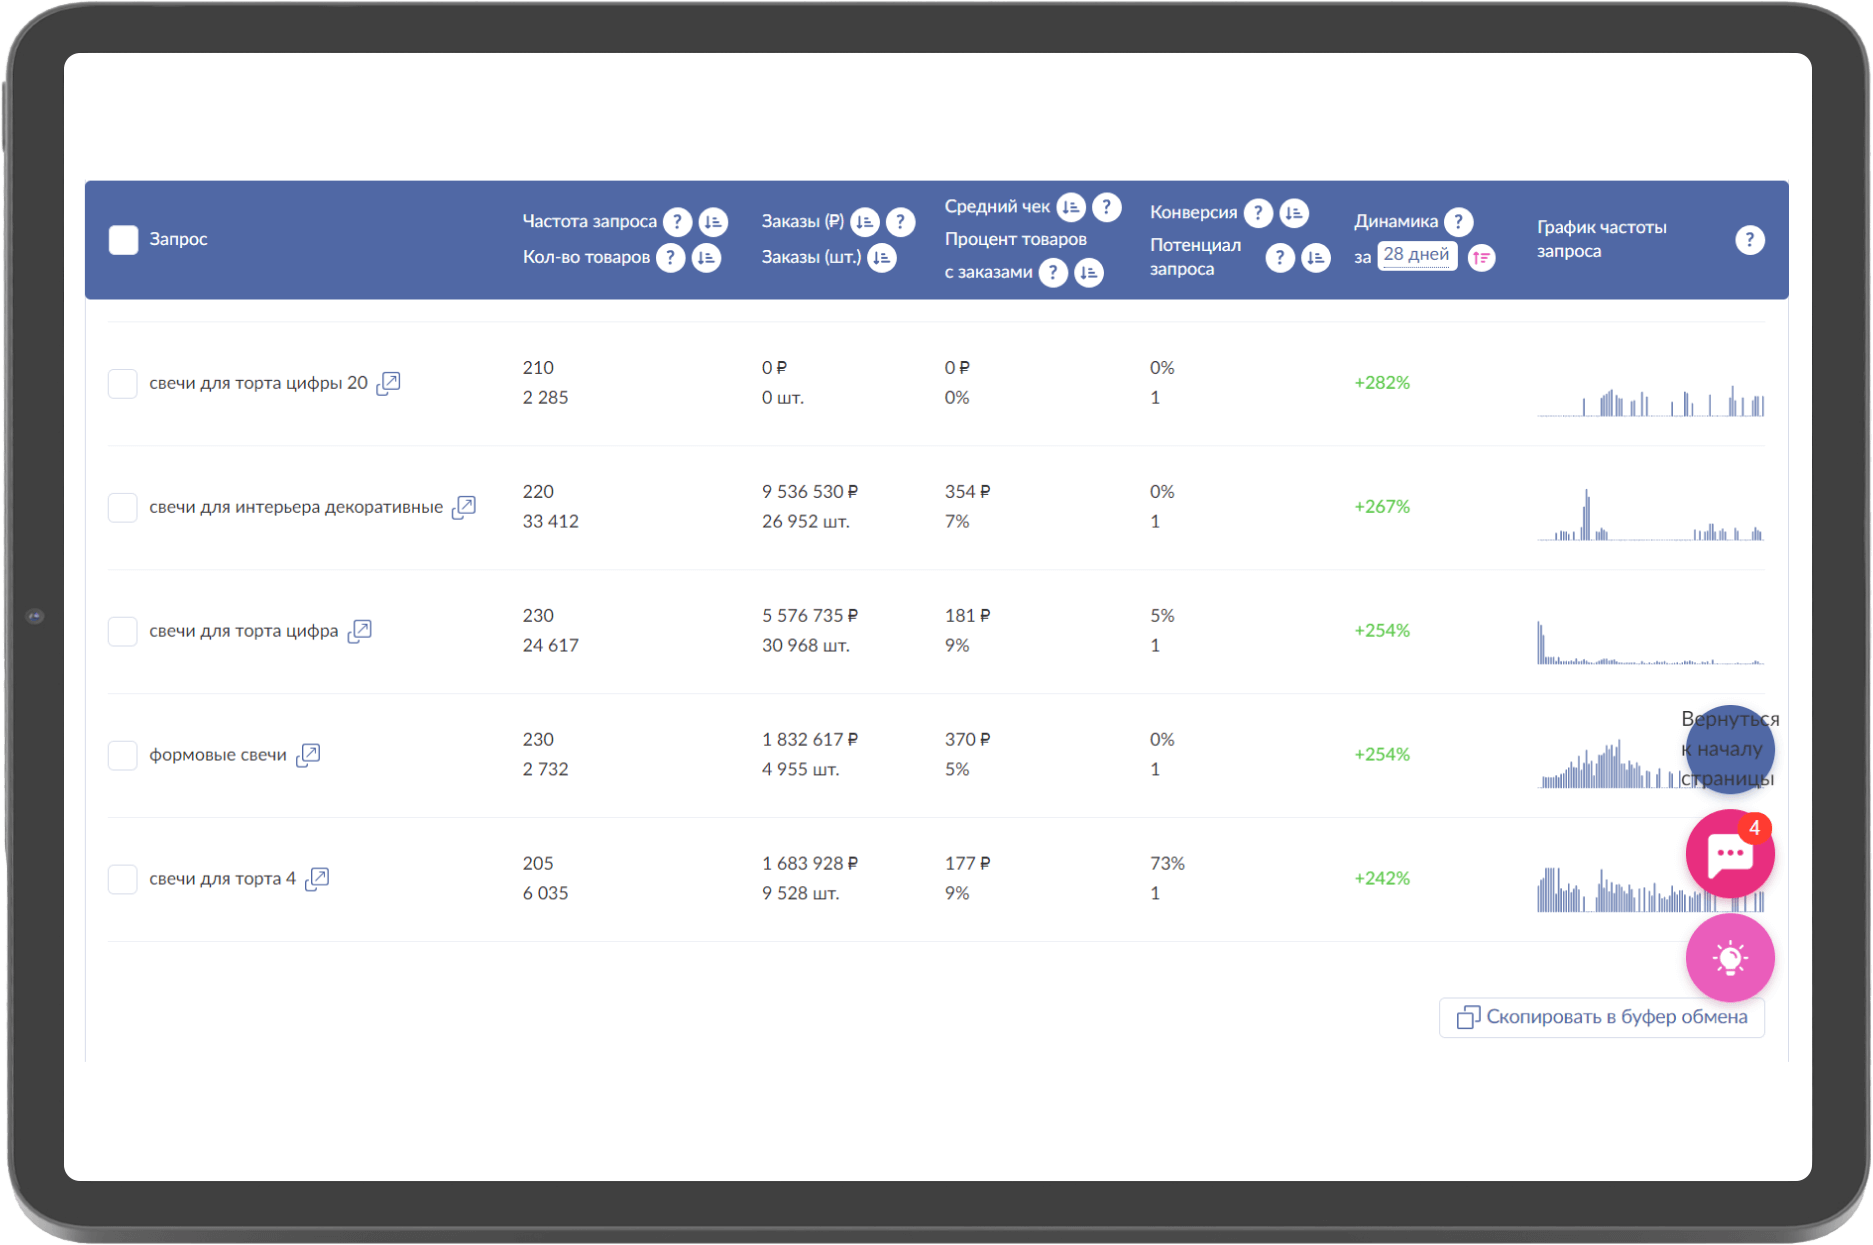This screenshot has height=1245, width=1873.
Task: Sort by Потенциал запроса
Action: 1316,258
